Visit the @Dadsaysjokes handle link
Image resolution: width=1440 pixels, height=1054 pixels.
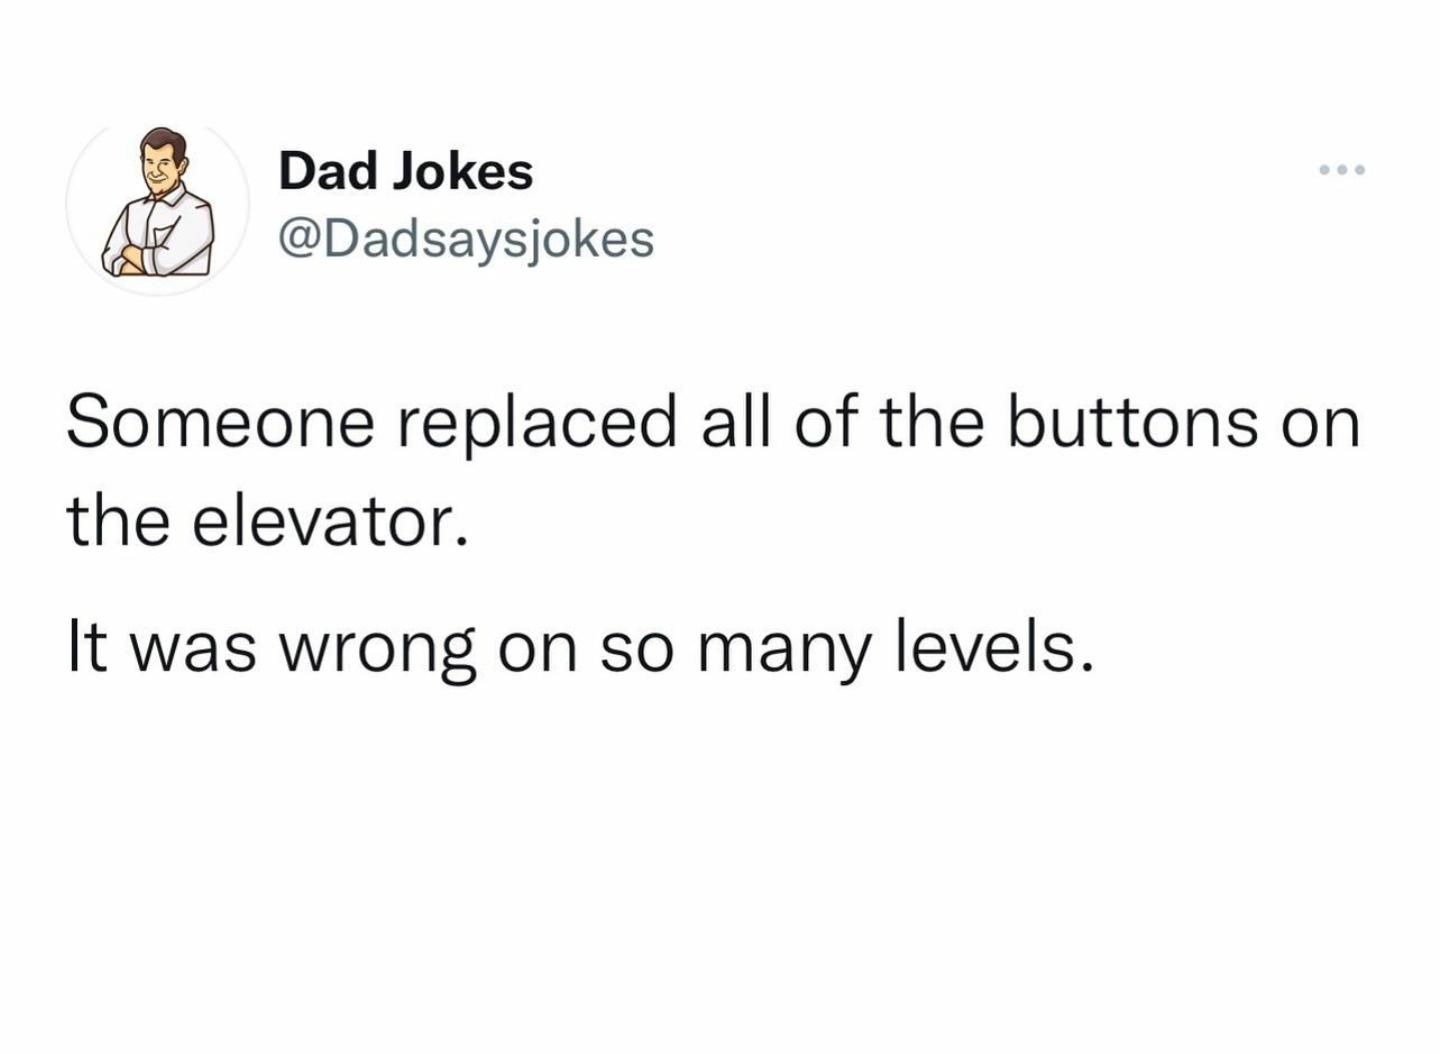466,239
